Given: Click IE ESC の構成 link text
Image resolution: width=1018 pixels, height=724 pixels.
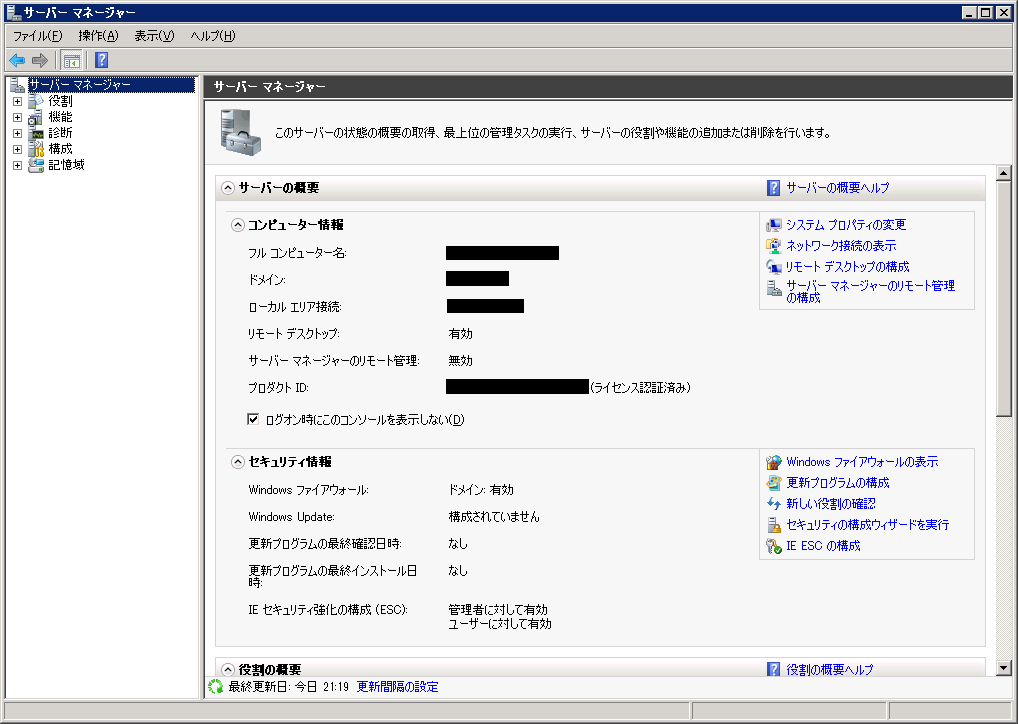Looking at the screenshot, I should click(x=823, y=545).
